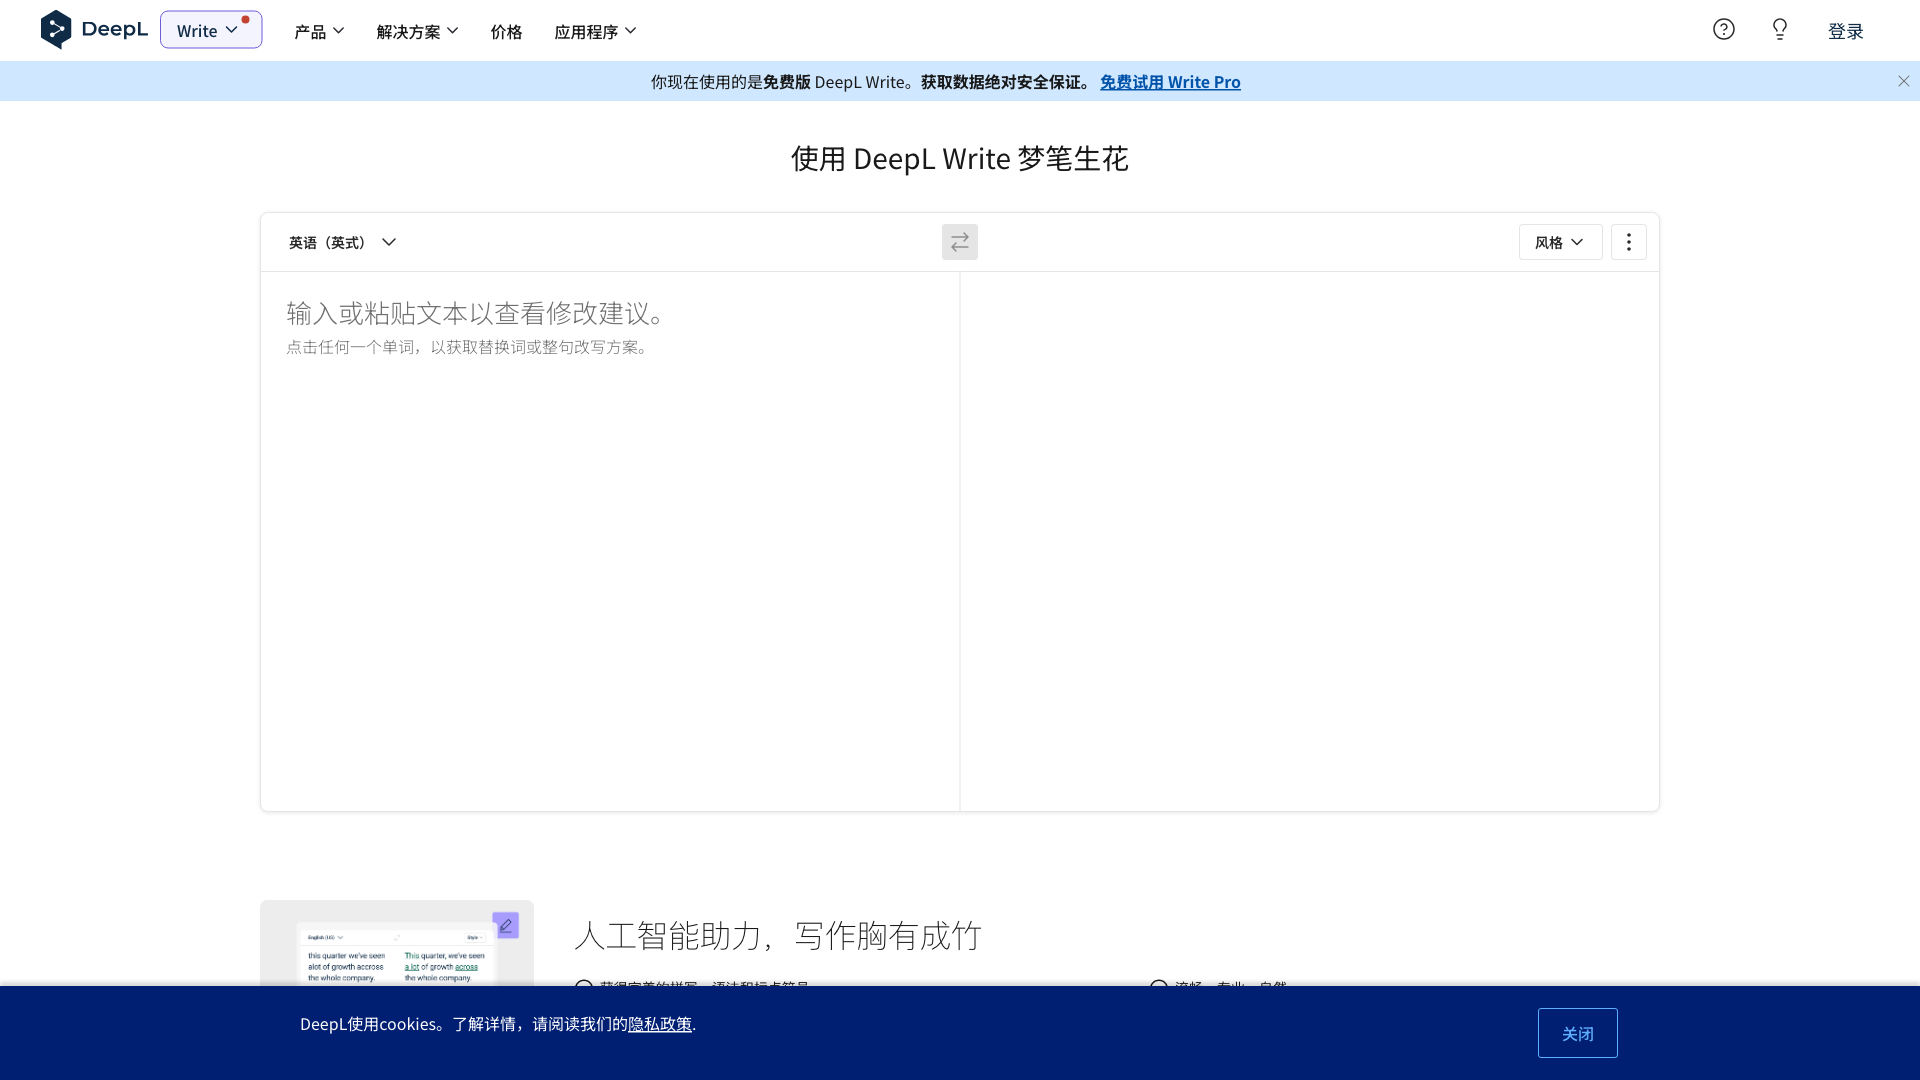Viewport: 1920px width, 1080px height.
Task: Click the DeepL logo
Action: 94,30
